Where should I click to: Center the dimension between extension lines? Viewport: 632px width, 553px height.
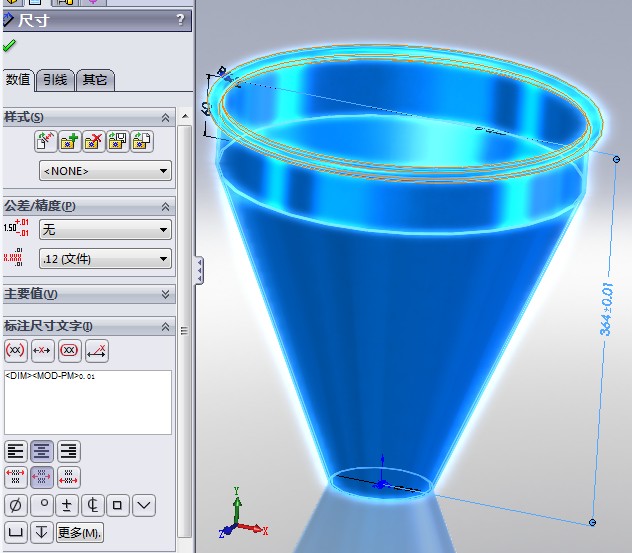pos(42,351)
